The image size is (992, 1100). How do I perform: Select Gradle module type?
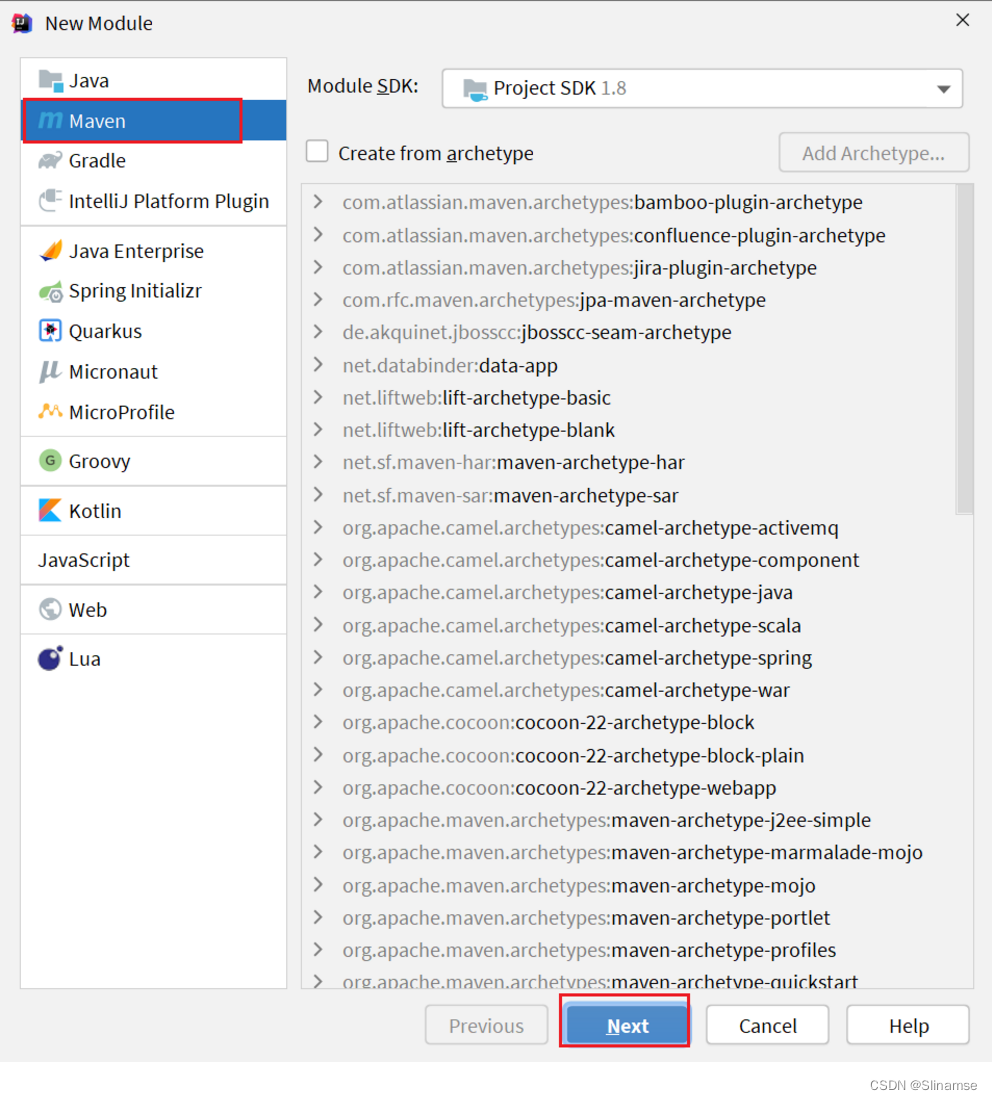(x=154, y=161)
